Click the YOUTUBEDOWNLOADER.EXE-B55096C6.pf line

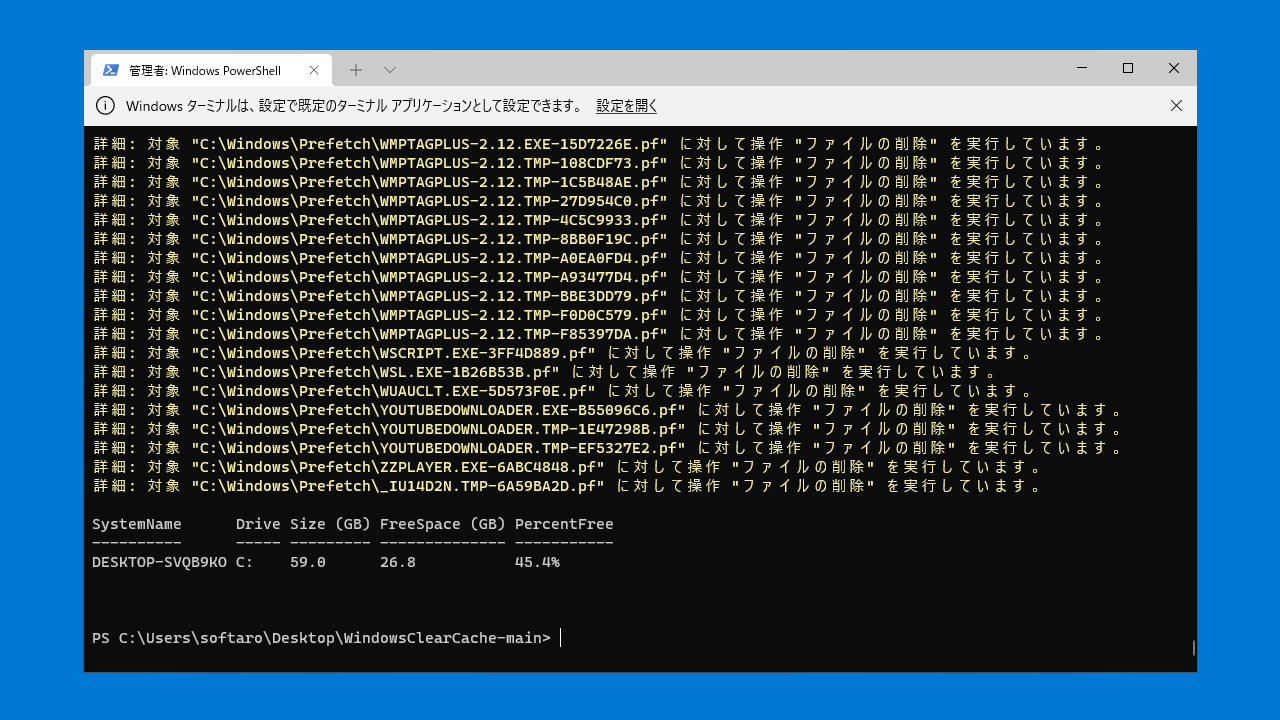(607, 410)
